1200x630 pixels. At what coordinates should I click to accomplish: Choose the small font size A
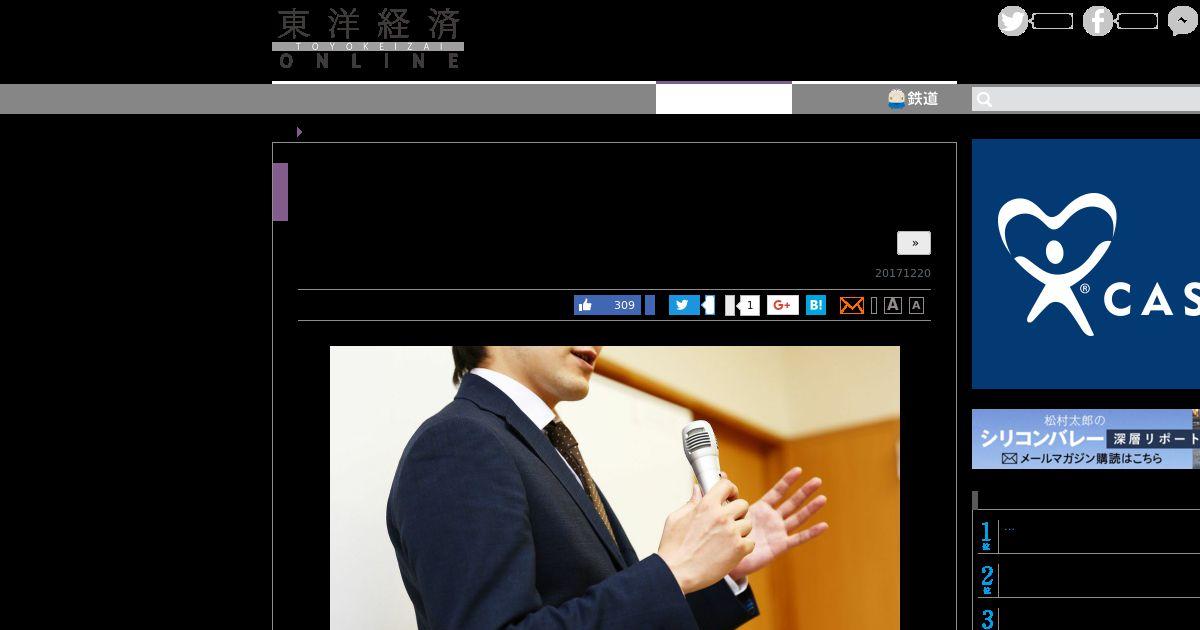click(916, 305)
